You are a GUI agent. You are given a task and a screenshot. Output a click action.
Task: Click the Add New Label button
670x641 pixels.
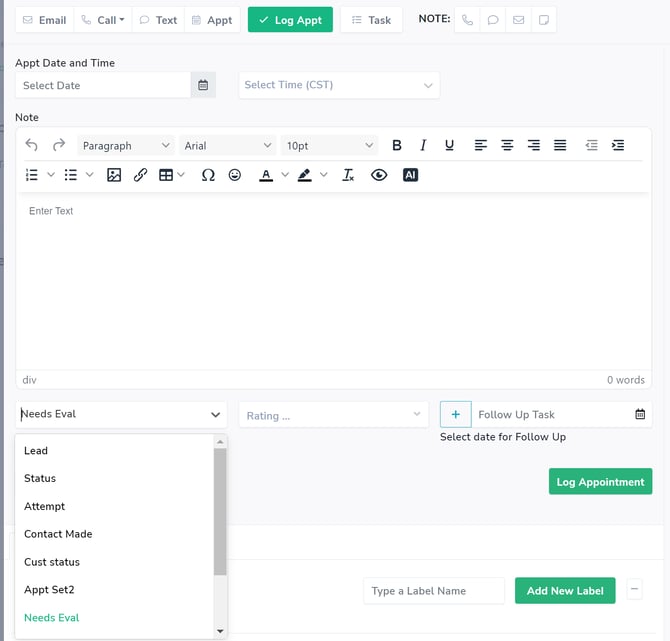tap(564, 591)
